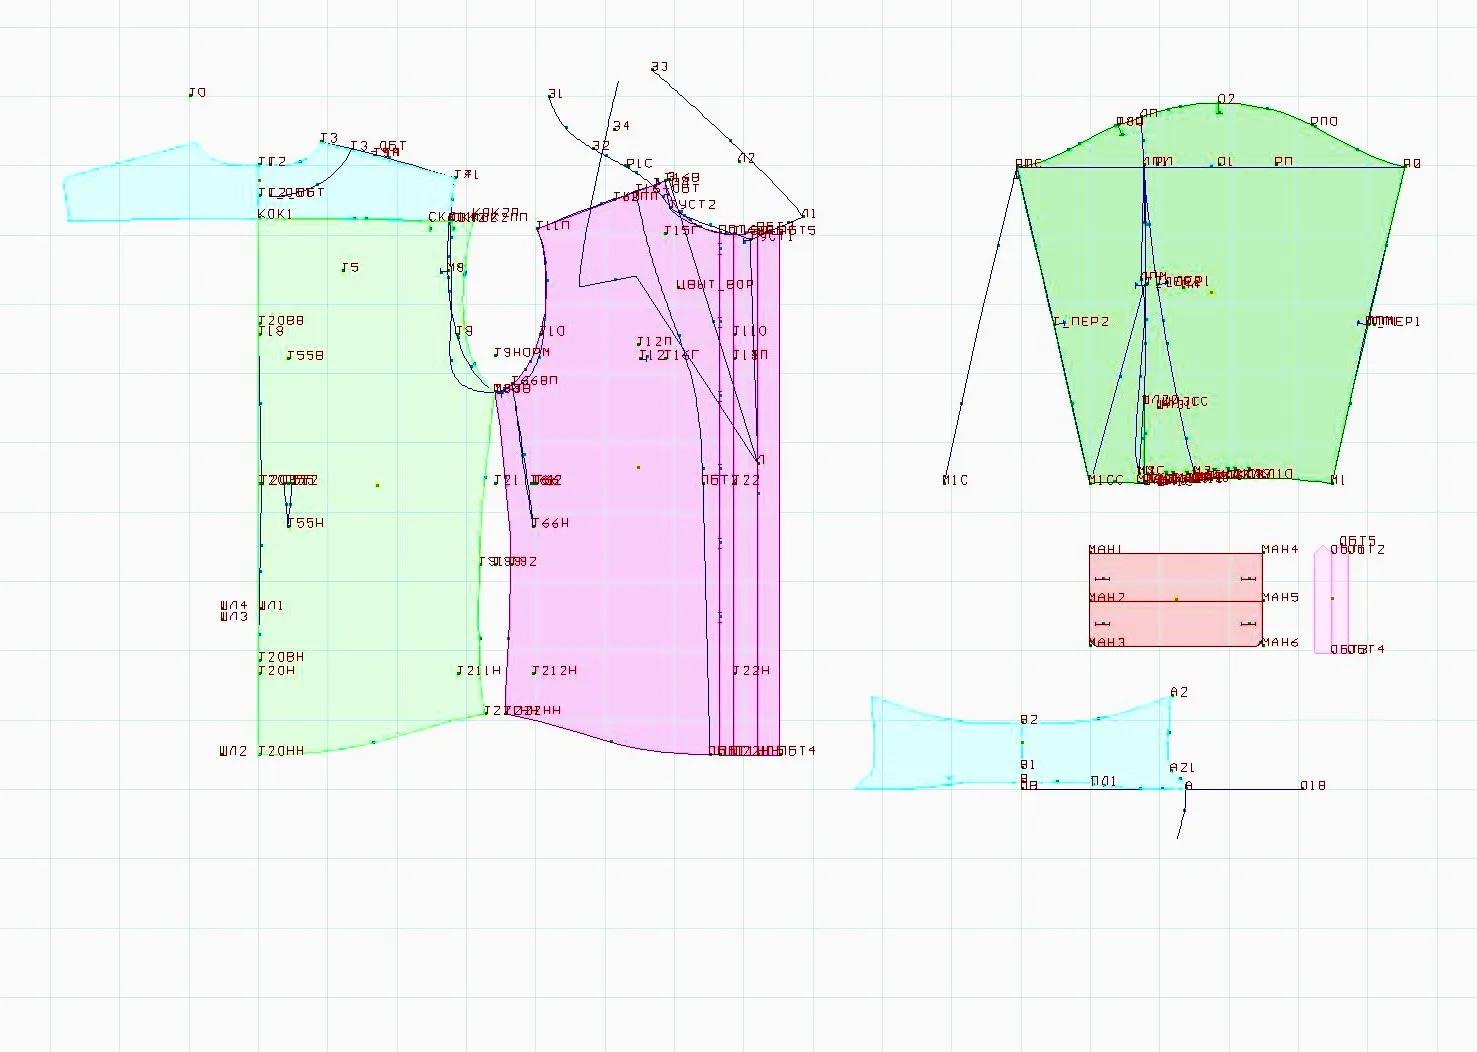Click point label "КОК1" on yoke
This screenshot has height=1052, width=1477.
[x=275, y=215]
